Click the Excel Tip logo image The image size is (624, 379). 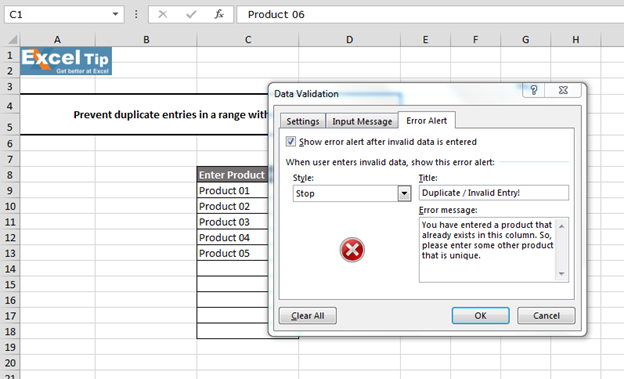tap(66, 61)
